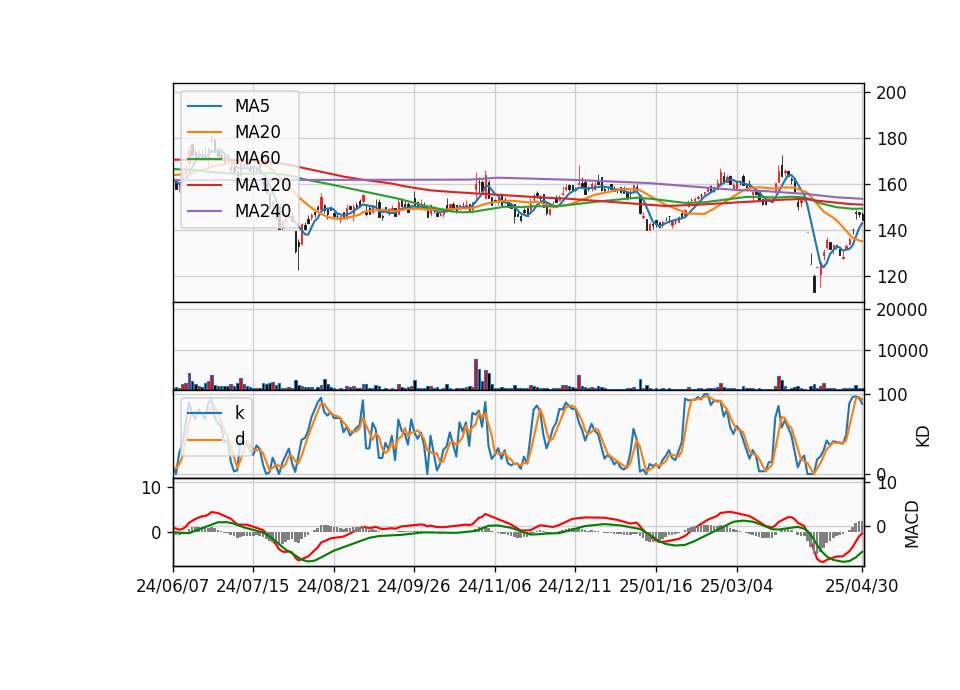This screenshot has height=690, width=960.
Task: Click the 10000 volume axis tick label
Action: click(902, 351)
